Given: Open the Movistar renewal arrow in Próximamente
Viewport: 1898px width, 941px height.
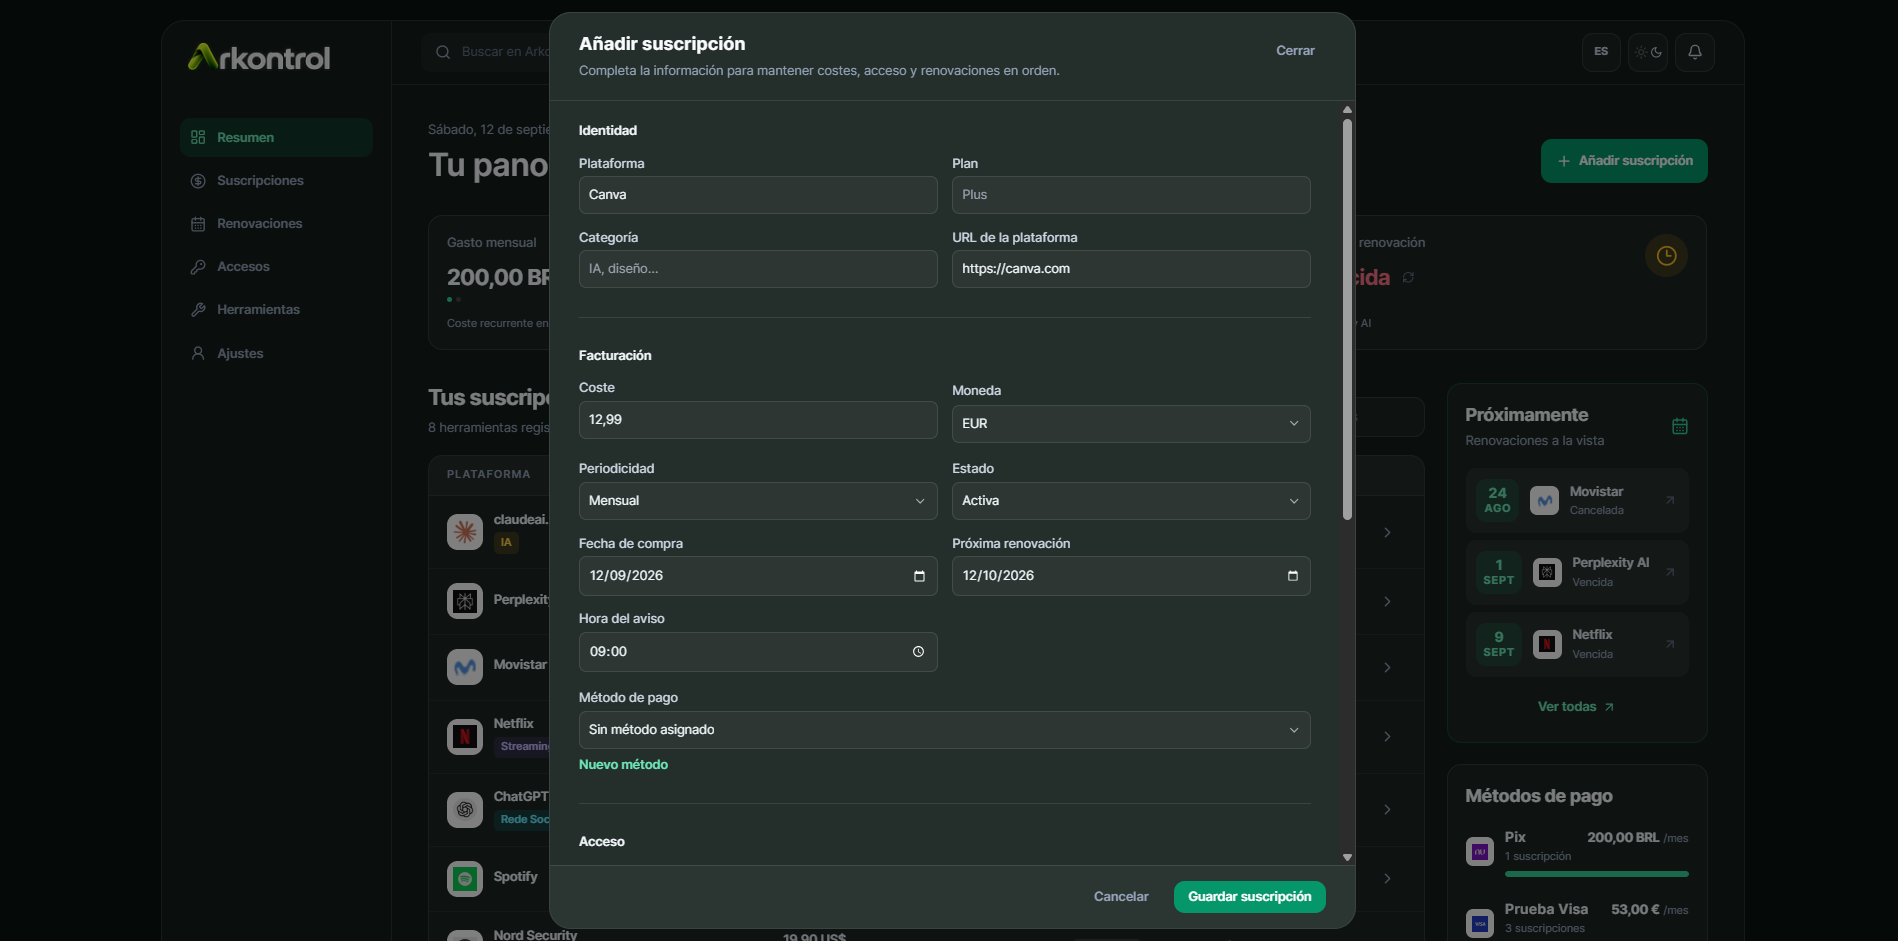Looking at the screenshot, I should tap(1670, 500).
